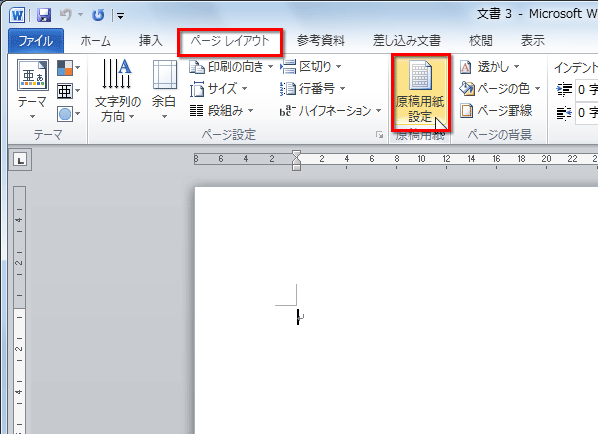Open the ファイル tab
Viewport: 598px width, 434px height.
[36, 41]
